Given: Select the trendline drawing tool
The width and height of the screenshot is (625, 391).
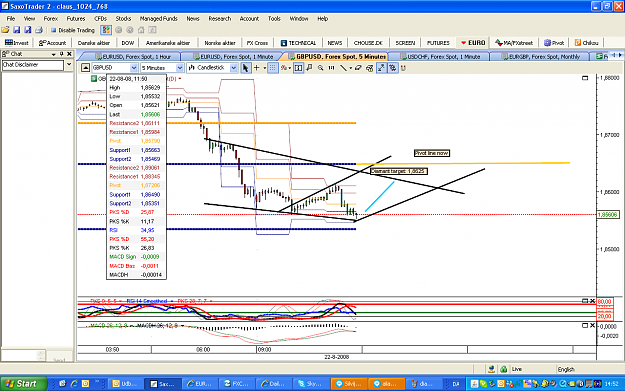Looking at the screenshot, I should pos(343,68).
